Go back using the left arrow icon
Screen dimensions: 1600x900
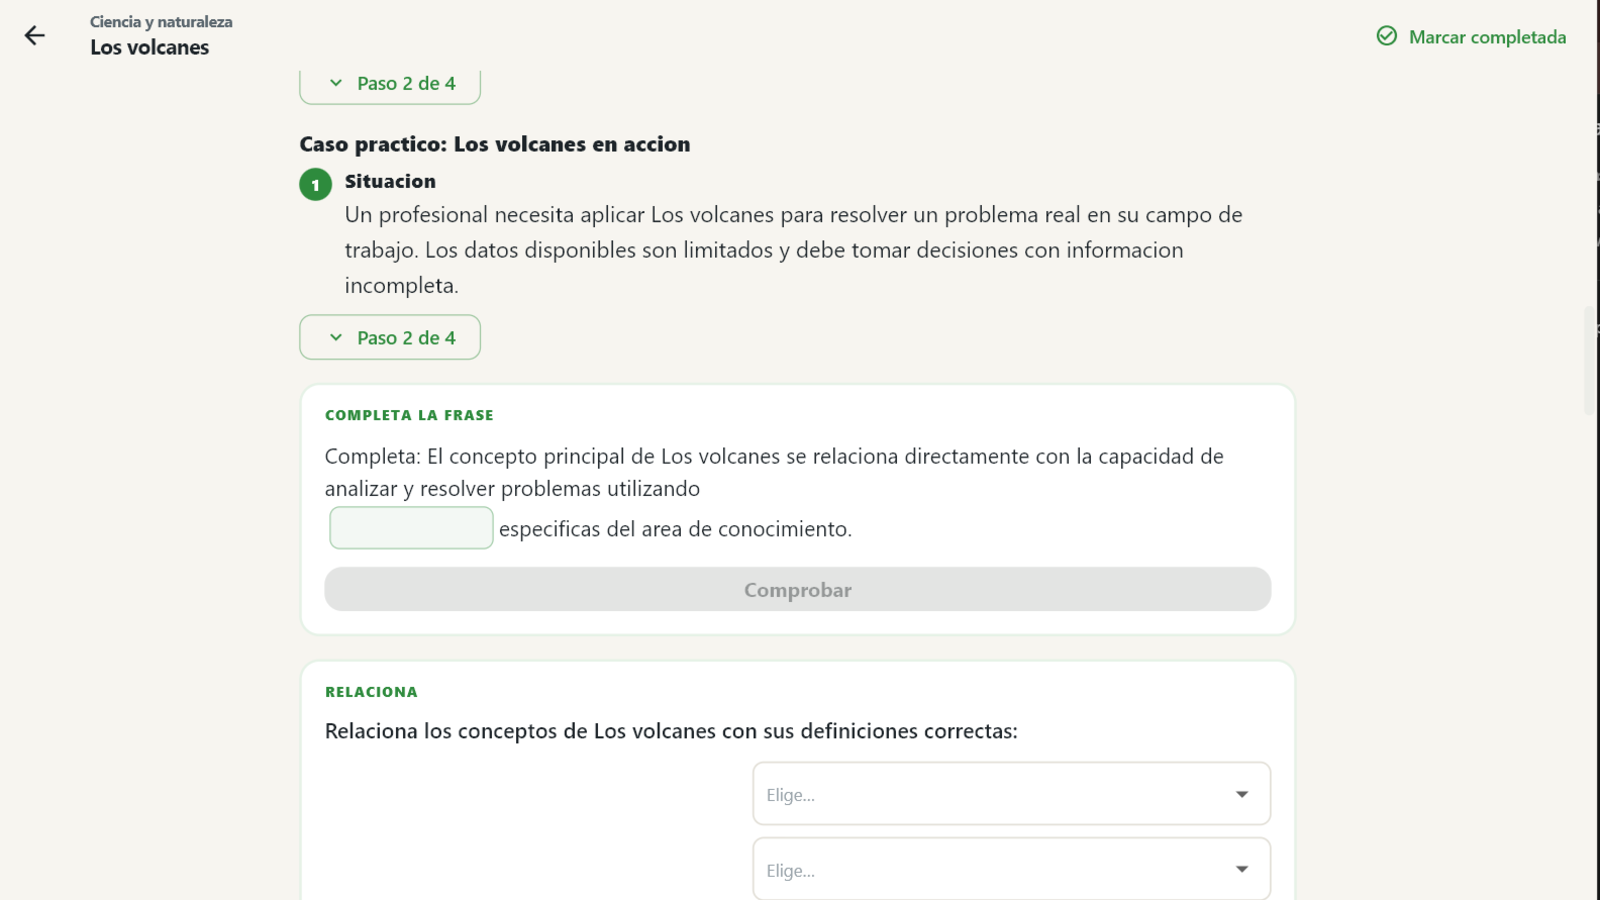click(x=35, y=36)
